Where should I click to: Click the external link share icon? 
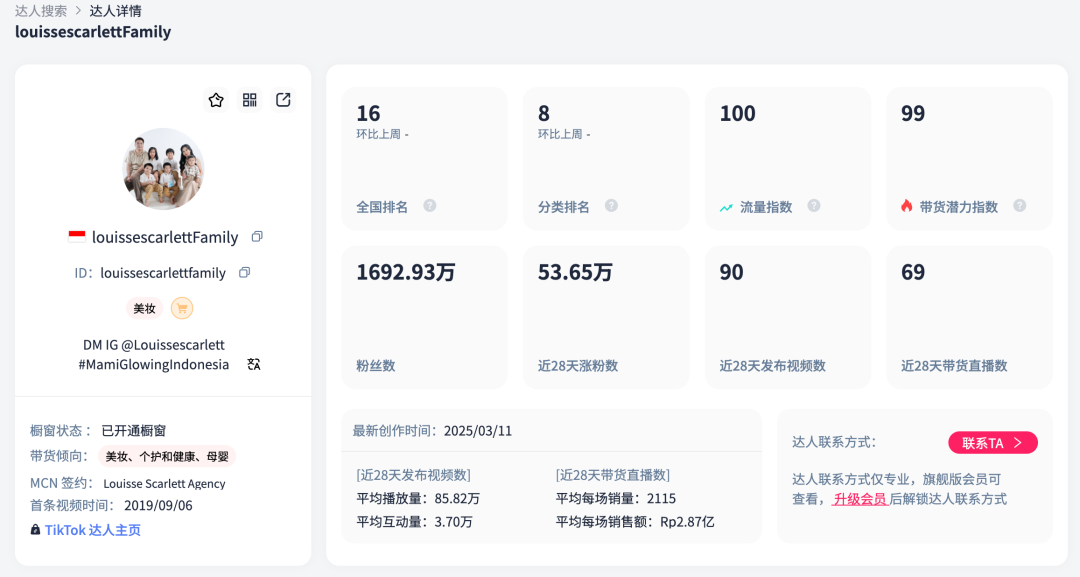coord(284,100)
